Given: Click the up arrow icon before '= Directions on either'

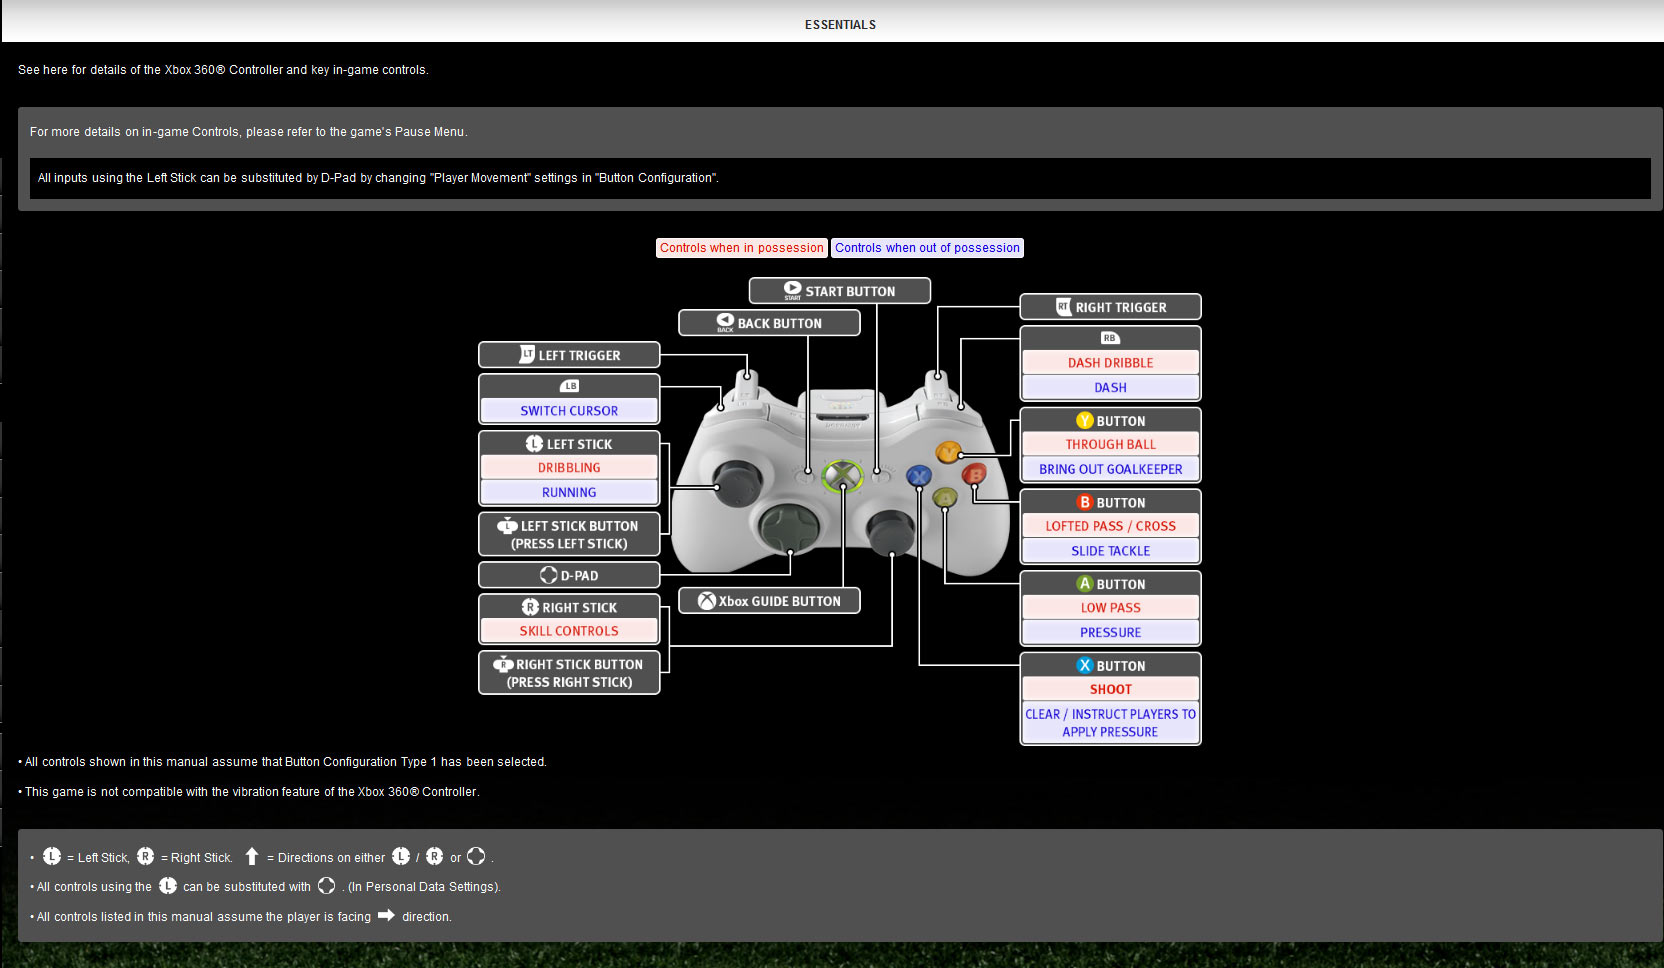Looking at the screenshot, I should point(252,856).
